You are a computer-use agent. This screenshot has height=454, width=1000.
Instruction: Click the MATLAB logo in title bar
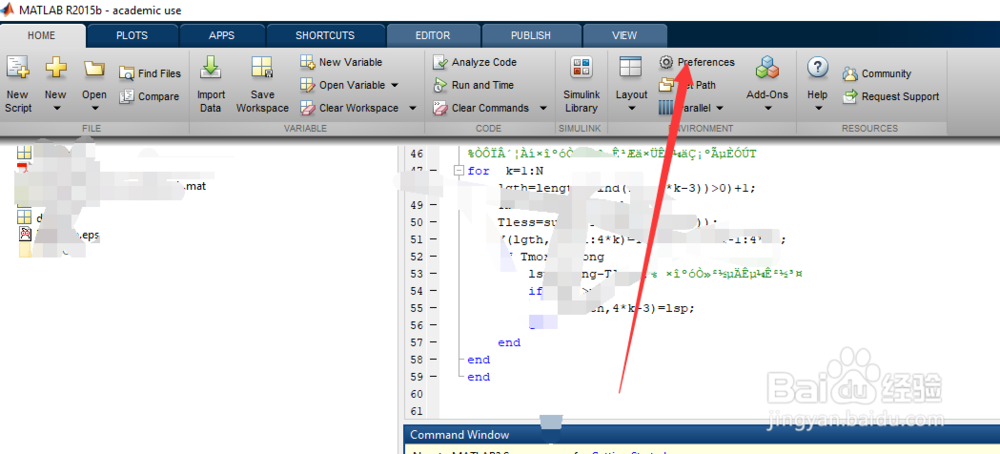pos(9,10)
